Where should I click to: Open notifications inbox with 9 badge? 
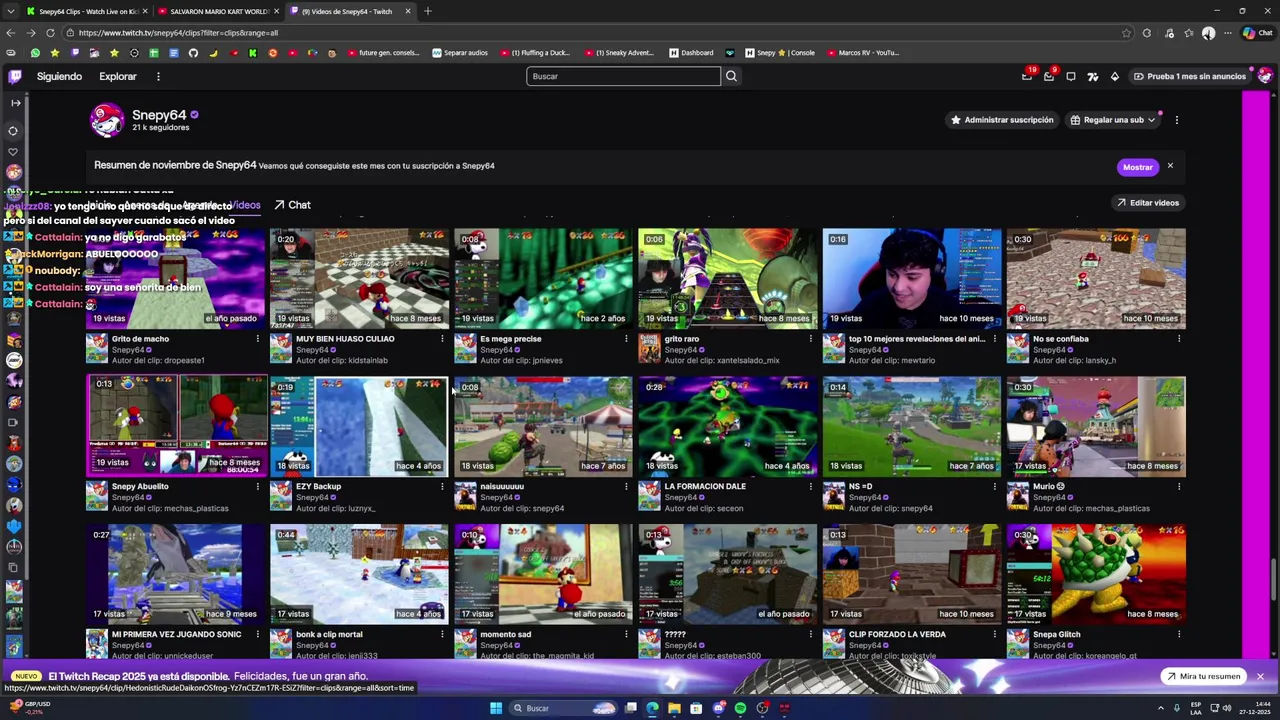pyautogui.click(x=1049, y=76)
